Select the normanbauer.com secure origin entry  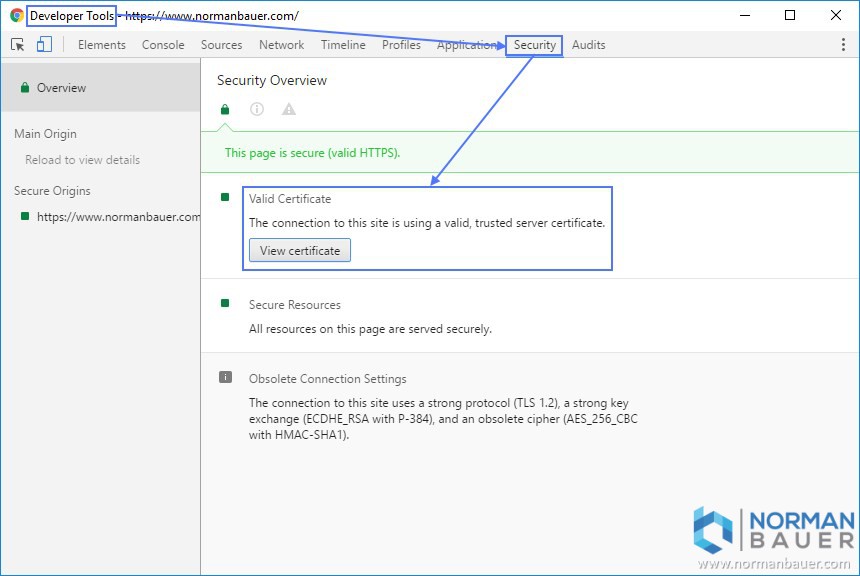coord(118,217)
